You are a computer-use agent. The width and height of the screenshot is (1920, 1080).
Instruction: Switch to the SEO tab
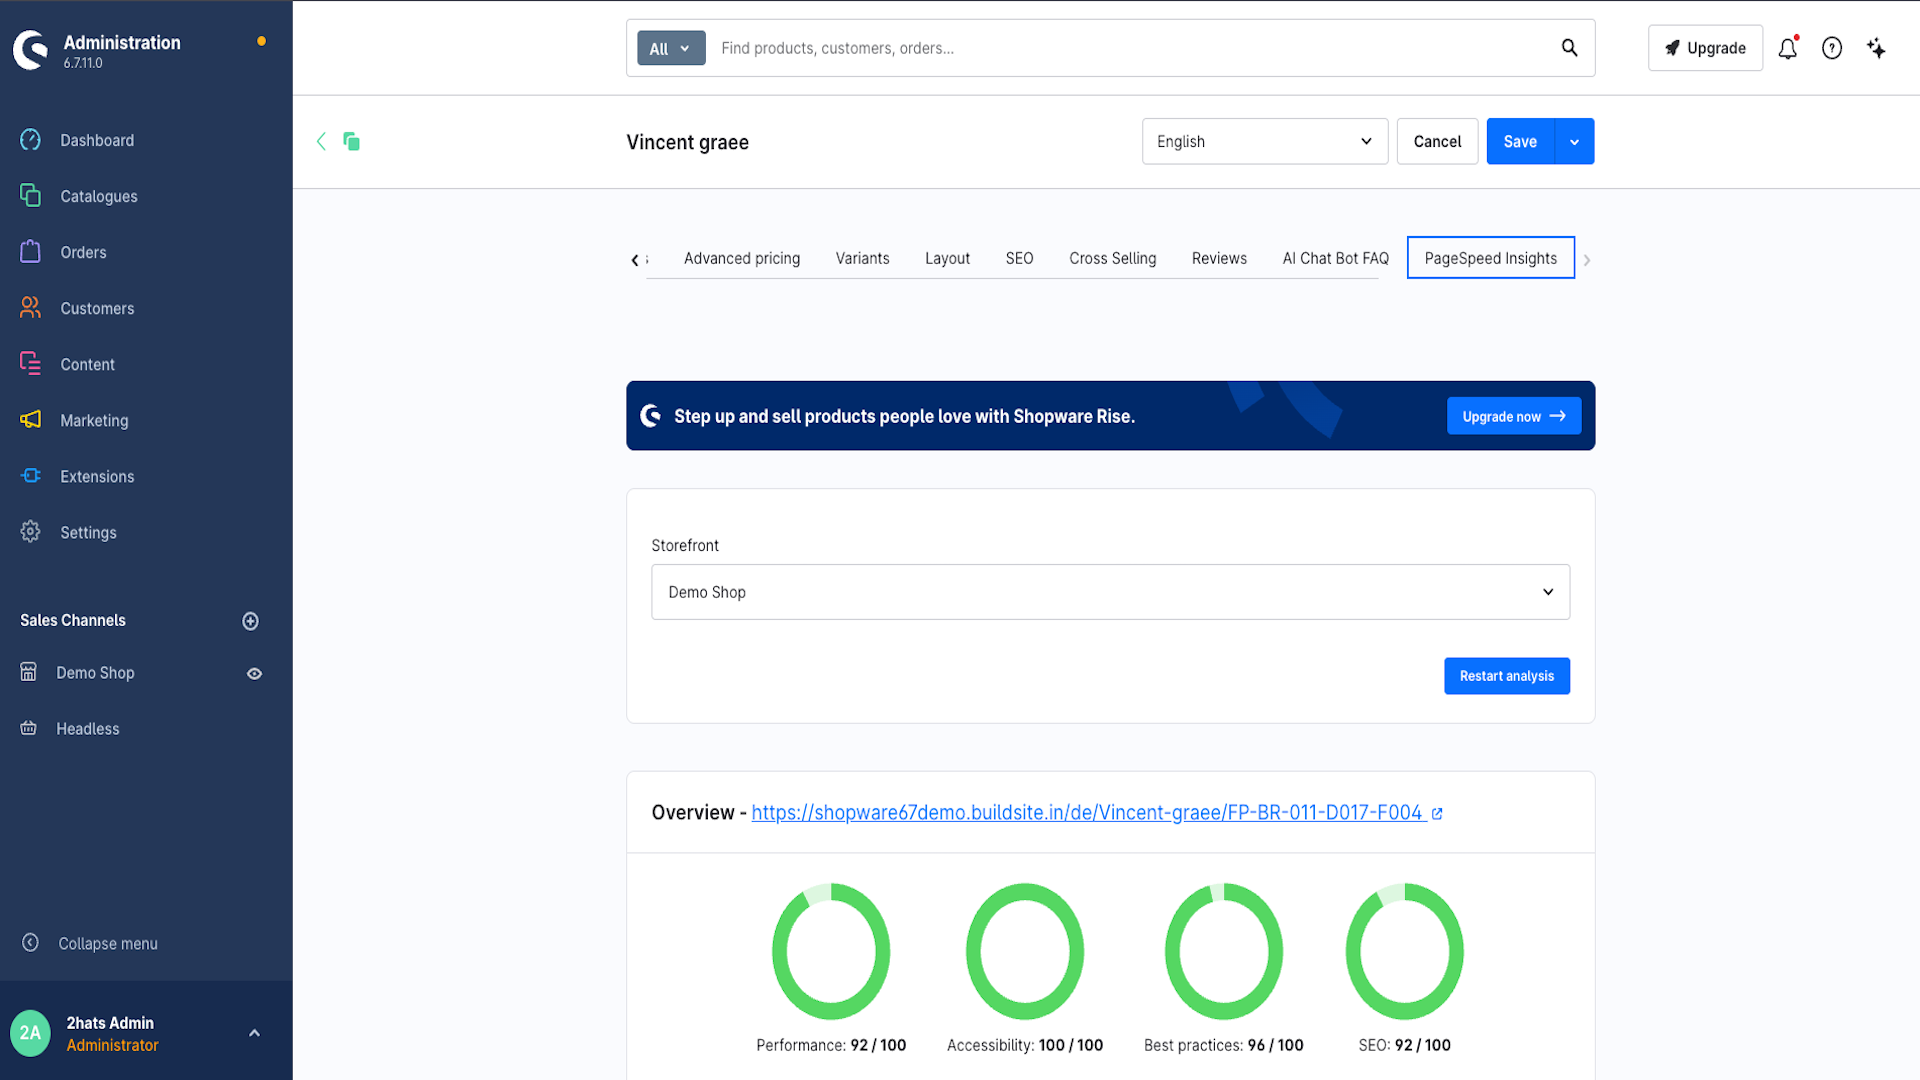(x=1019, y=258)
